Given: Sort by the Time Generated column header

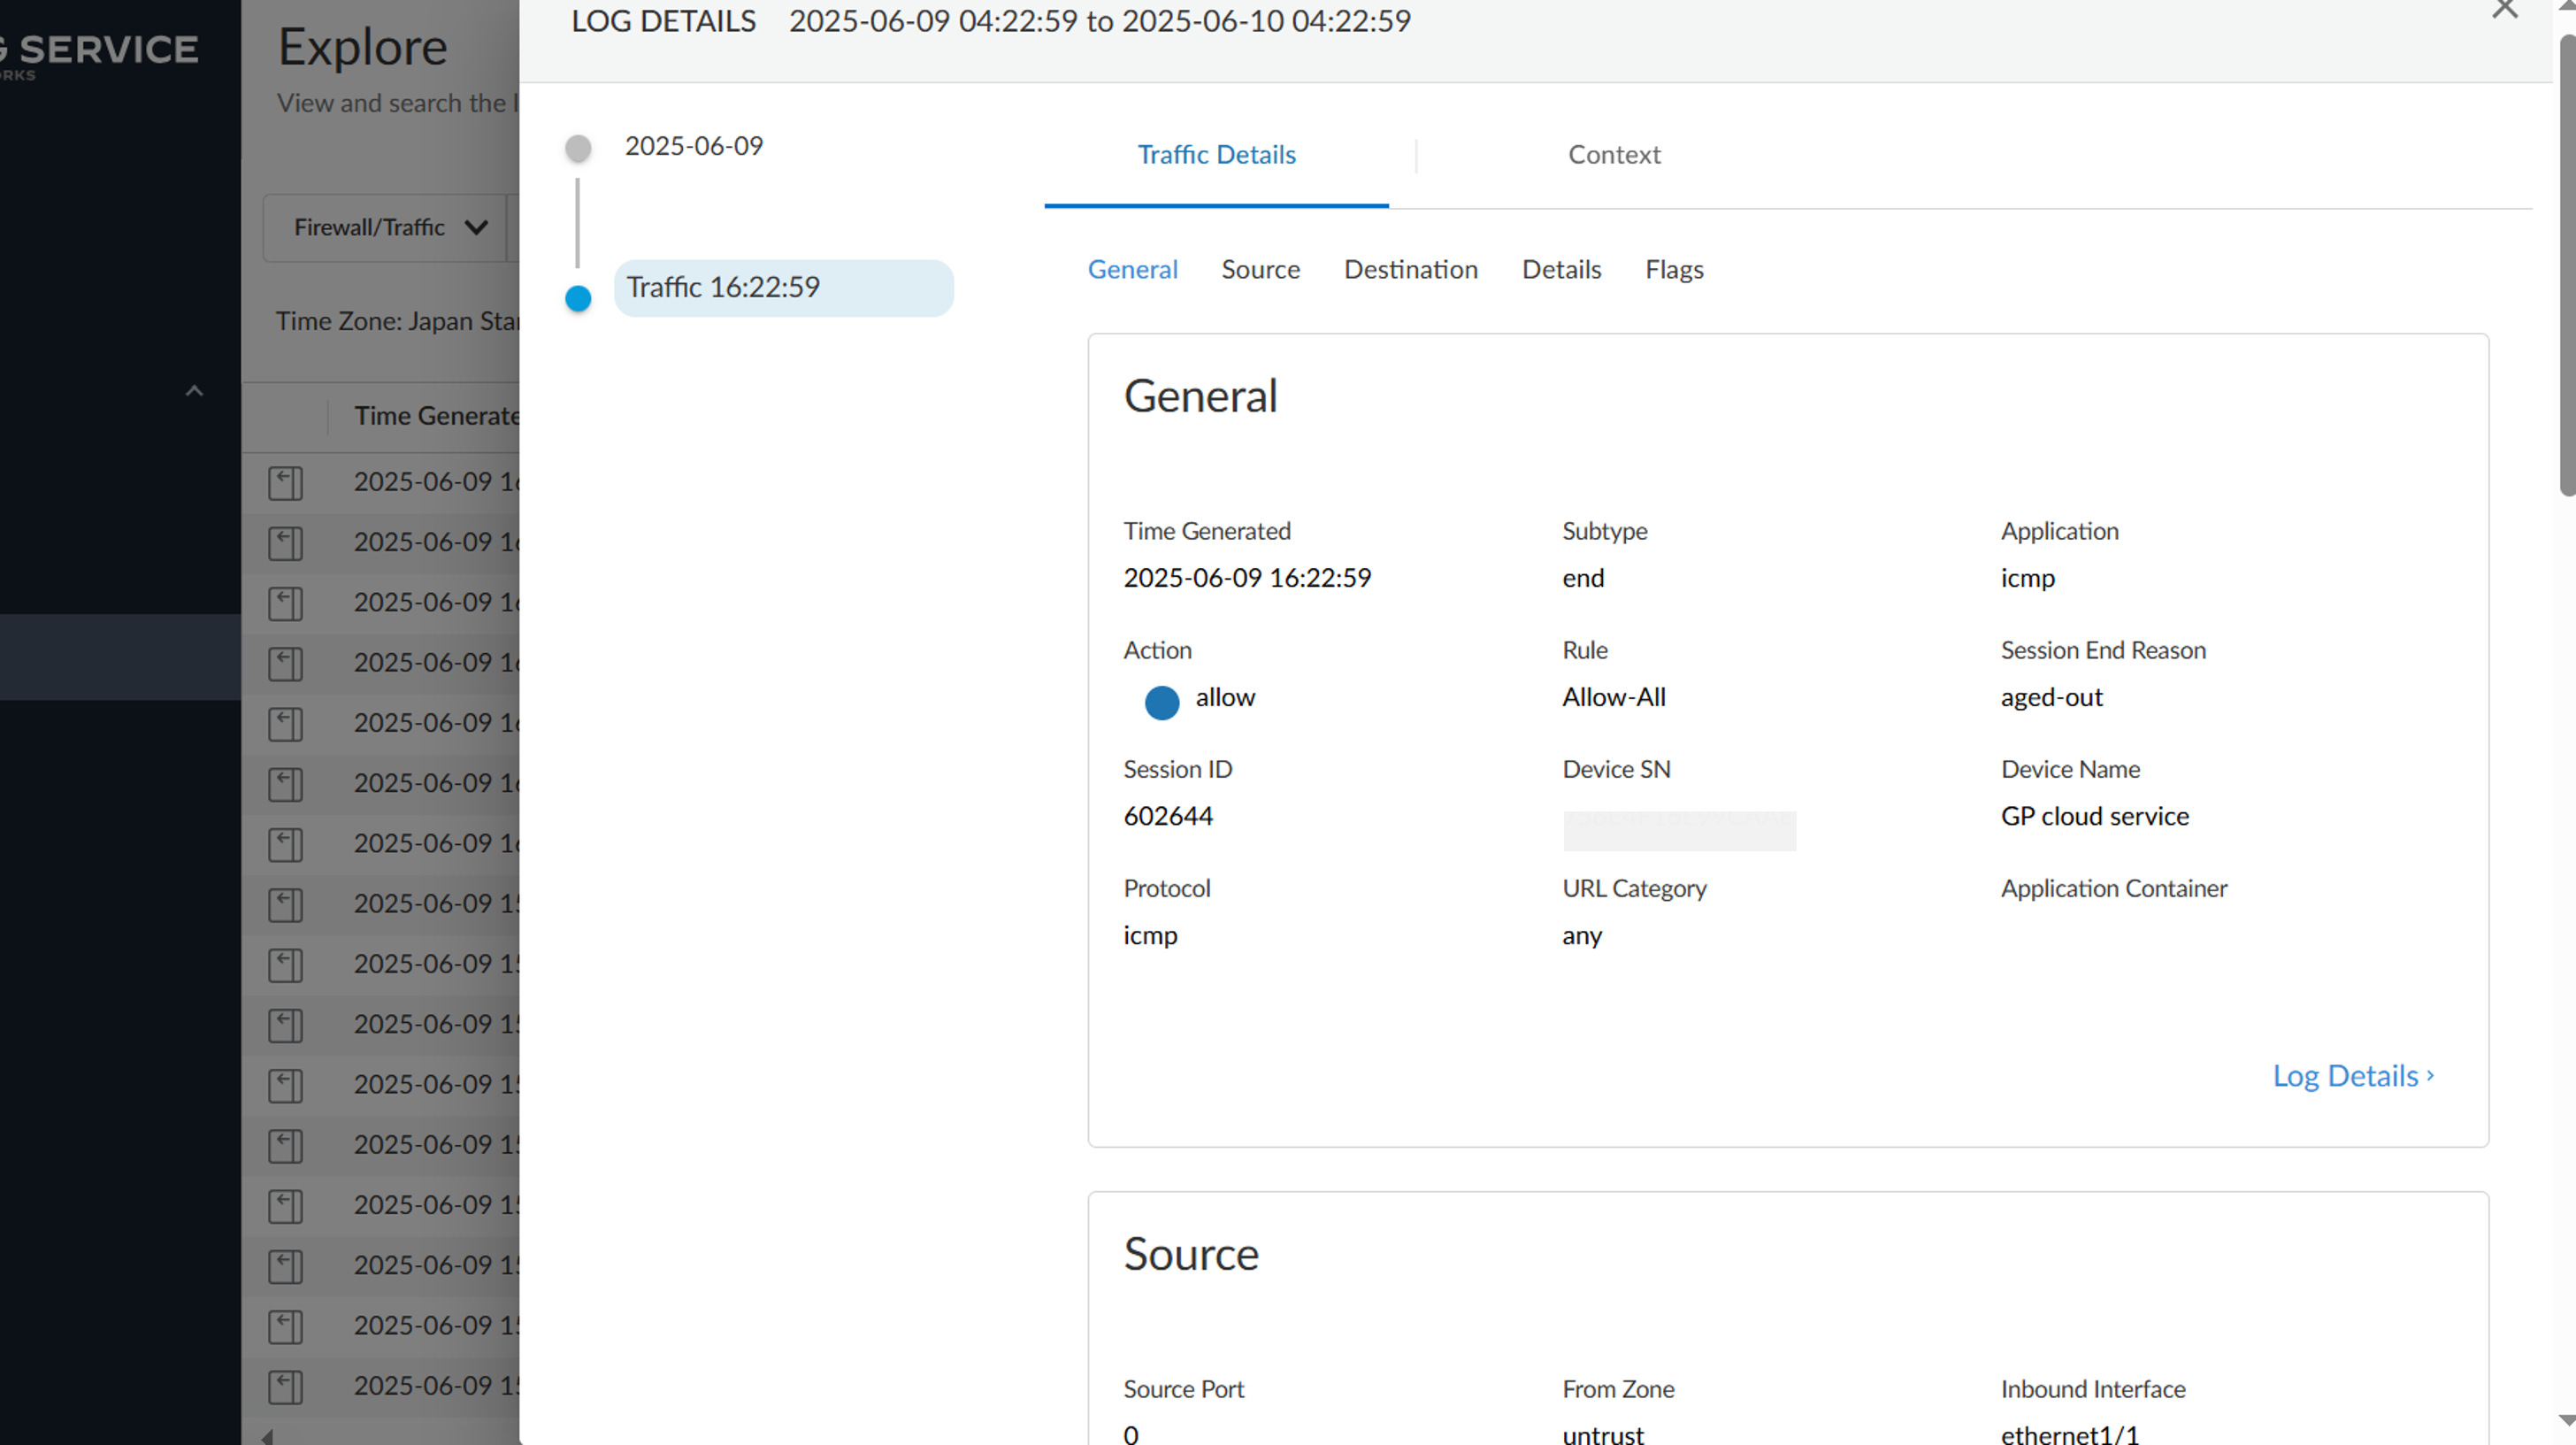Looking at the screenshot, I should [436, 416].
